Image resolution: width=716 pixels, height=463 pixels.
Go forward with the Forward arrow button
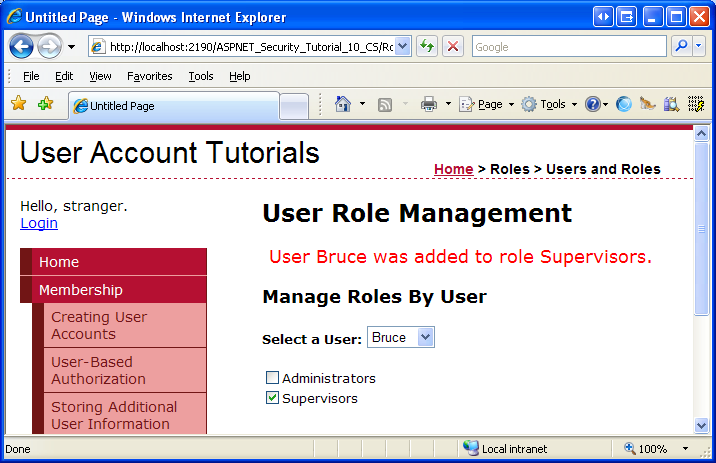pos(49,46)
